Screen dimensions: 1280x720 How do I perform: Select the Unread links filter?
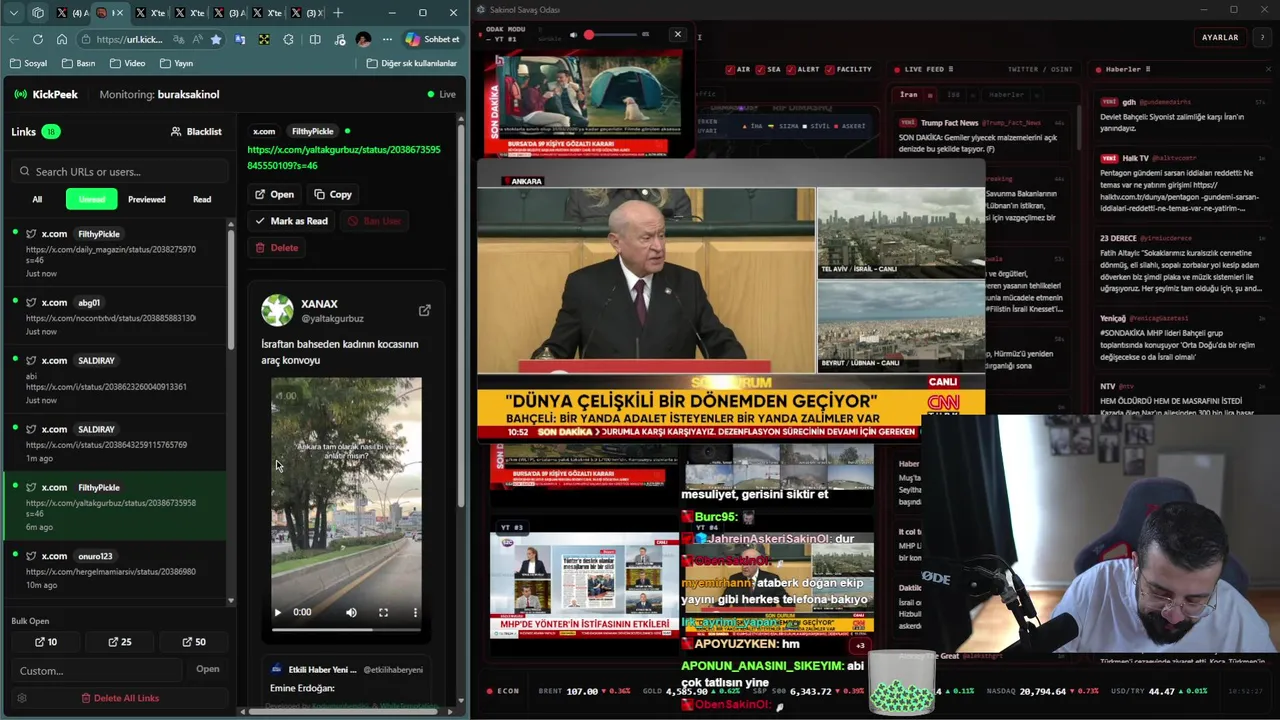tap(92, 199)
